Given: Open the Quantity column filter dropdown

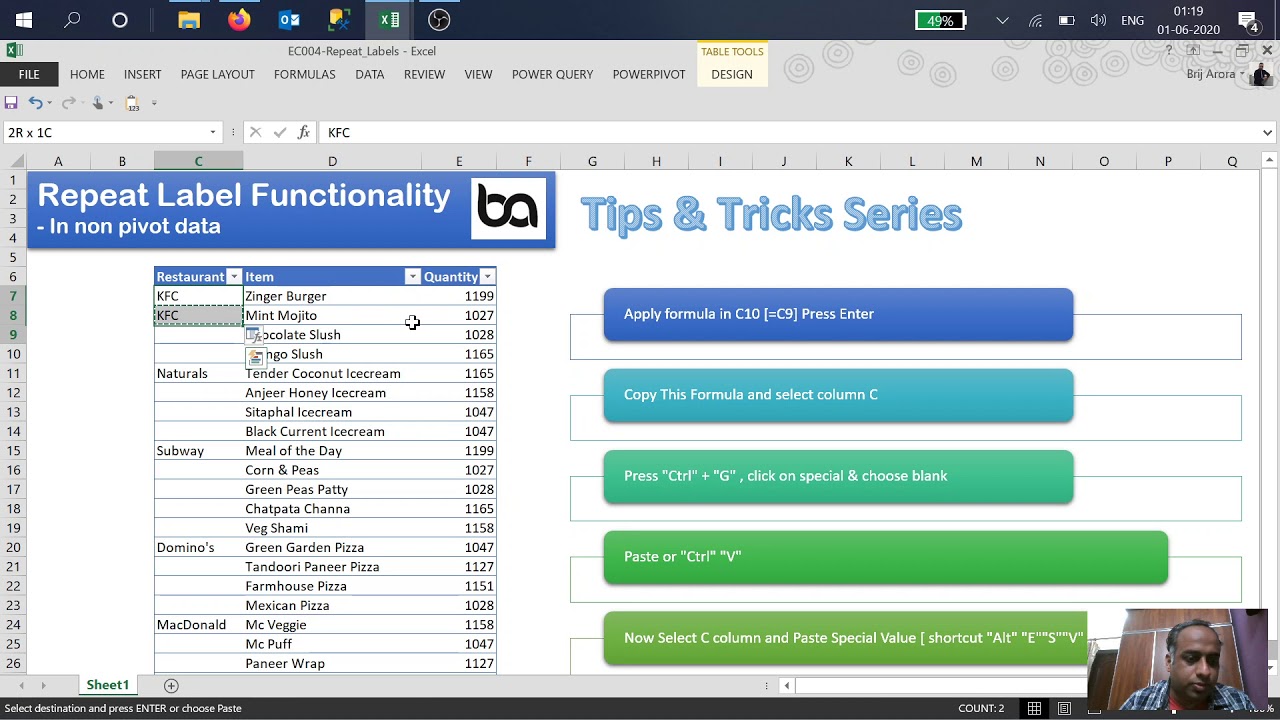Looking at the screenshot, I should pyautogui.click(x=487, y=277).
